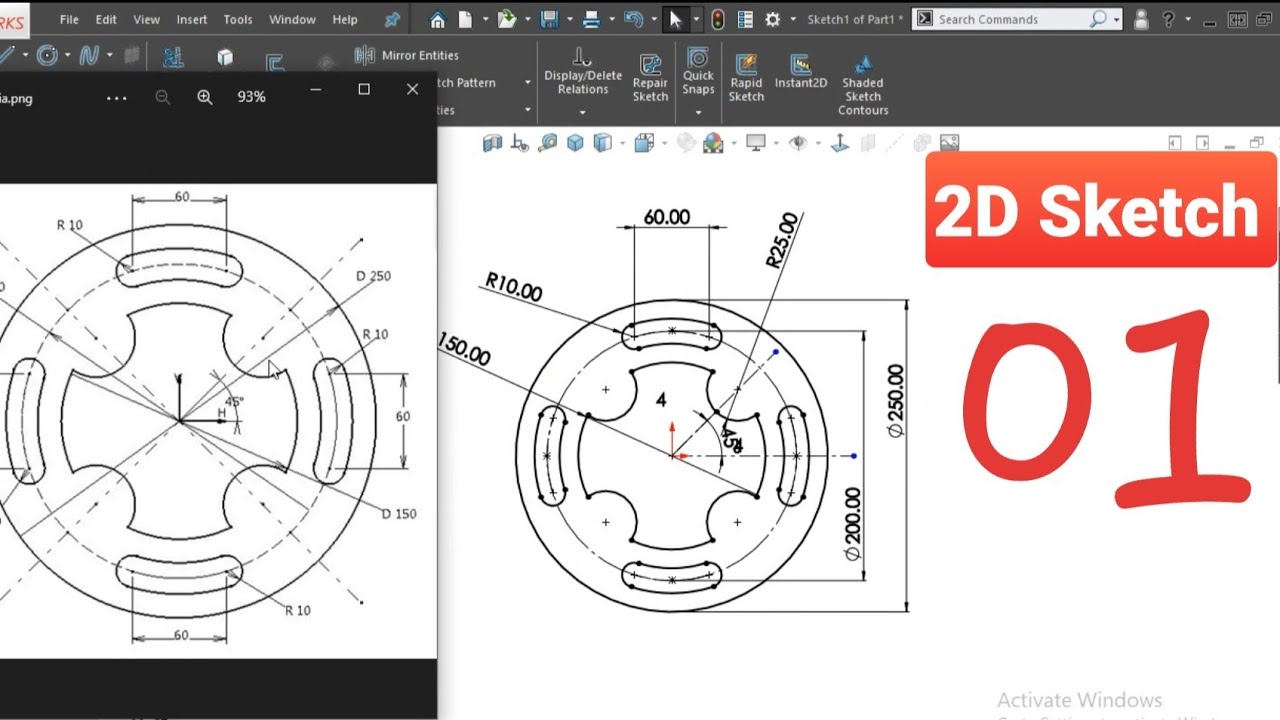Toggle Shaded Sketch Contours
The image size is (1280, 720).
pos(863,84)
